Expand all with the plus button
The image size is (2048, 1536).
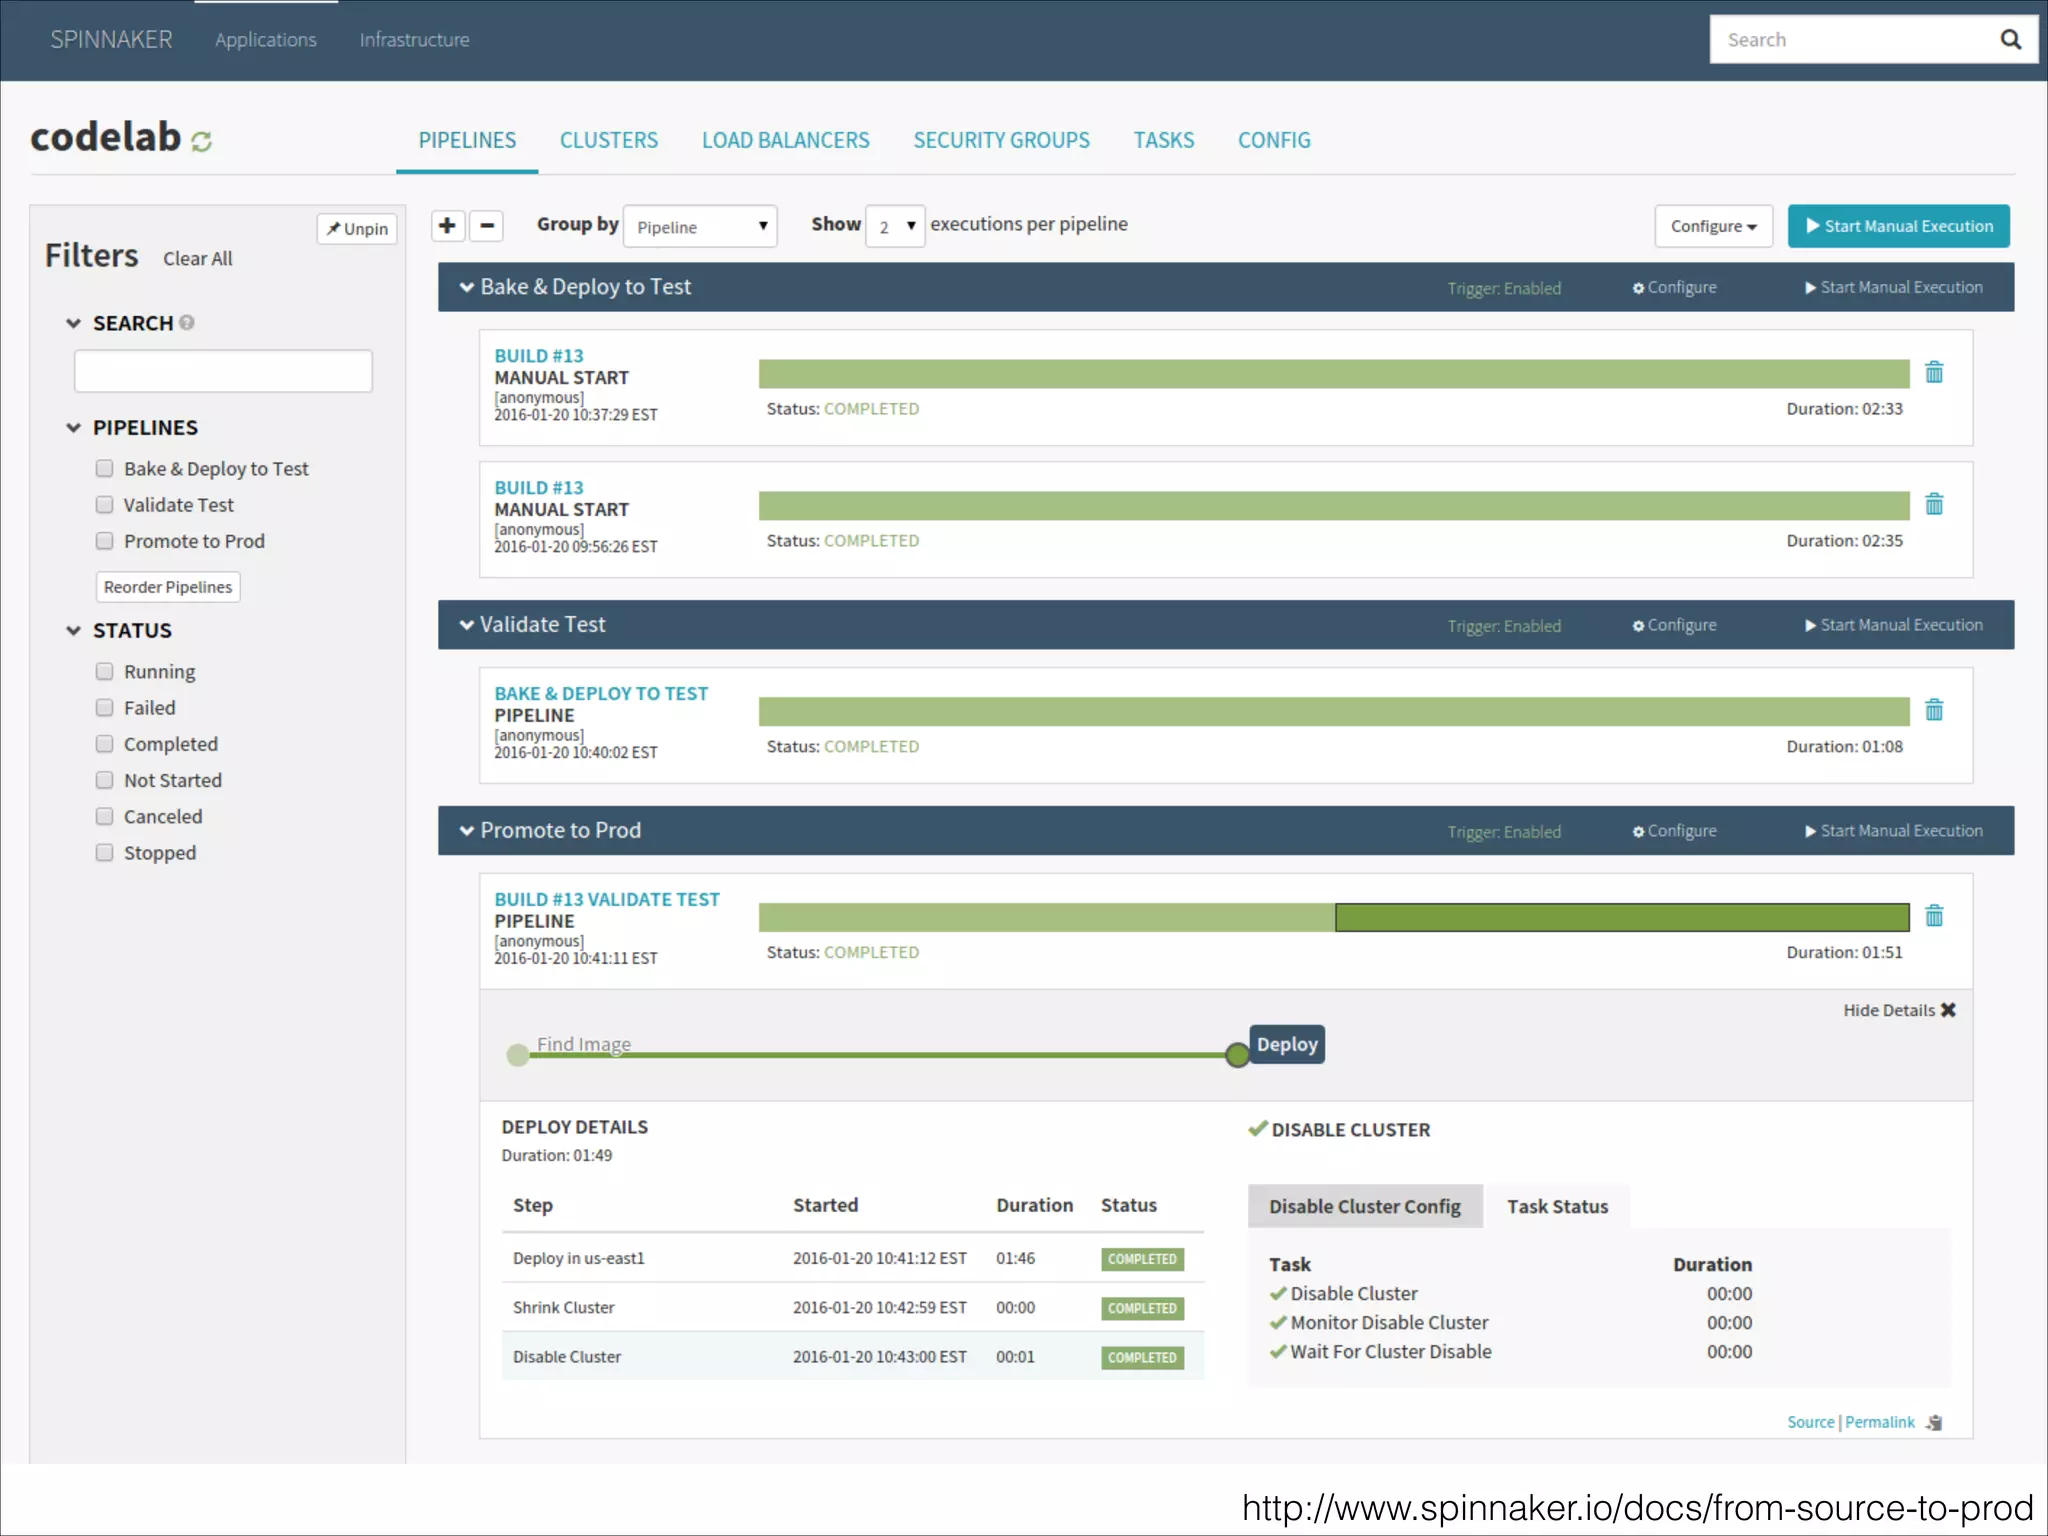(x=447, y=225)
